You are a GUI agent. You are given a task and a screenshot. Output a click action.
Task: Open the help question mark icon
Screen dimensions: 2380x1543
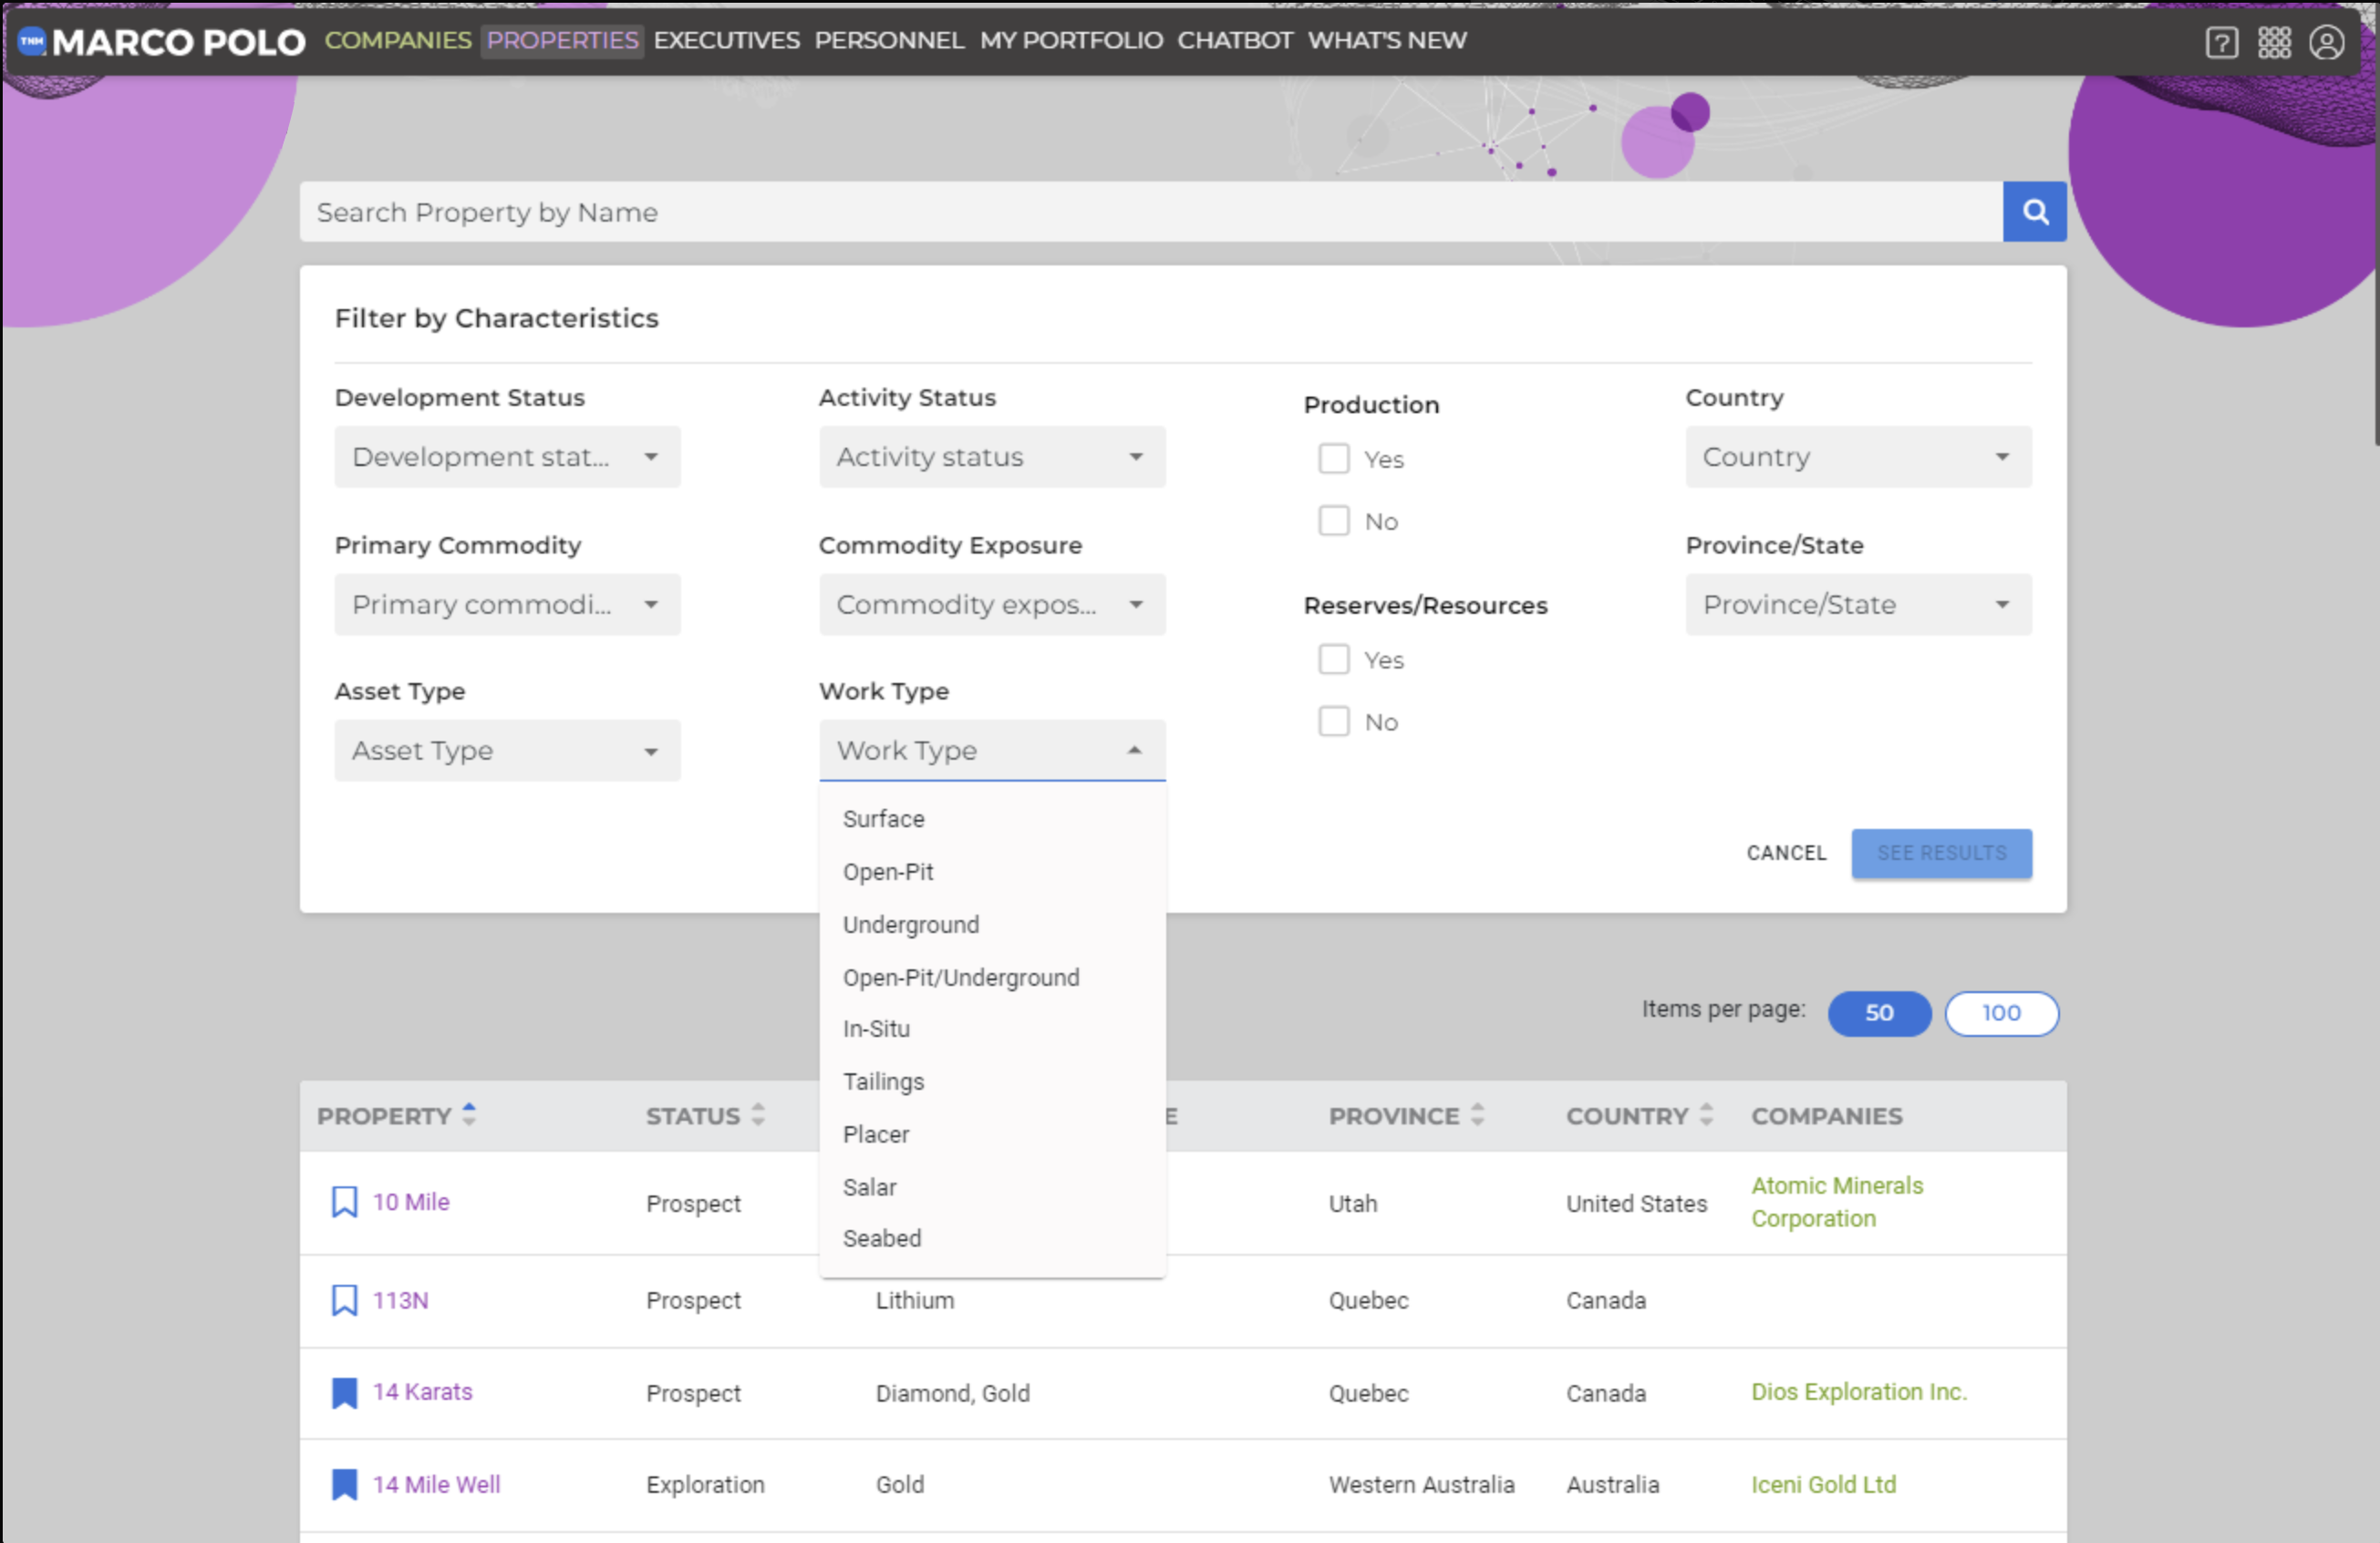pyautogui.click(x=2221, y=42)
